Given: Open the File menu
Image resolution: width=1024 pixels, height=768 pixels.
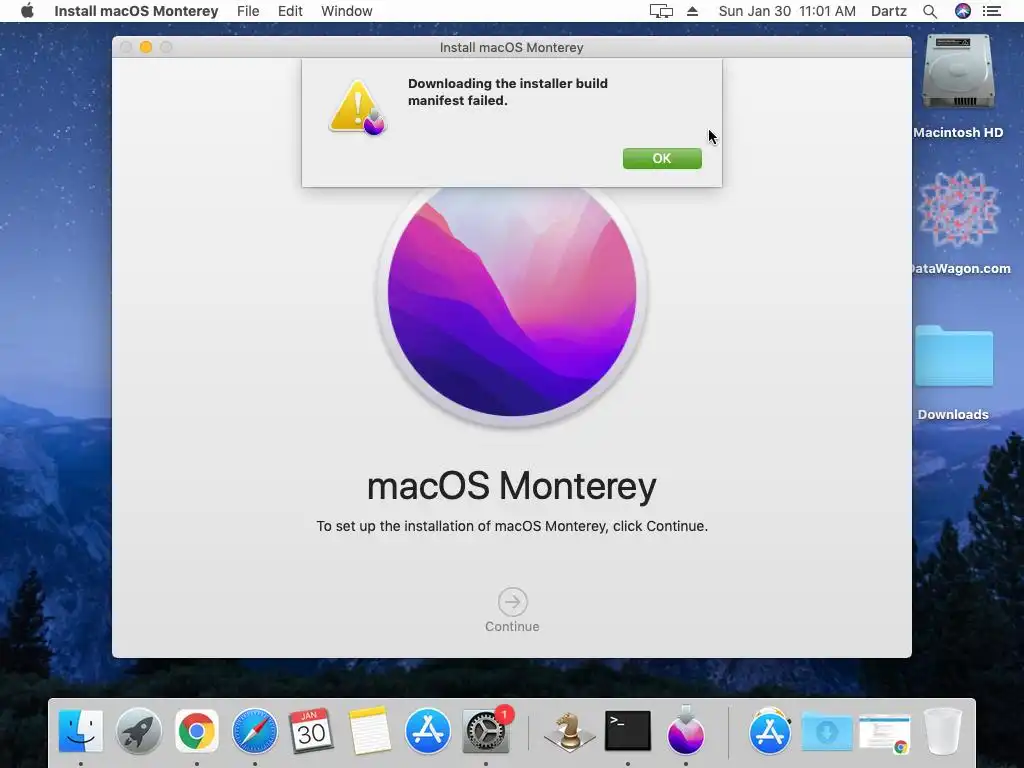Looking at the screenshot, I should coord(248,11).
